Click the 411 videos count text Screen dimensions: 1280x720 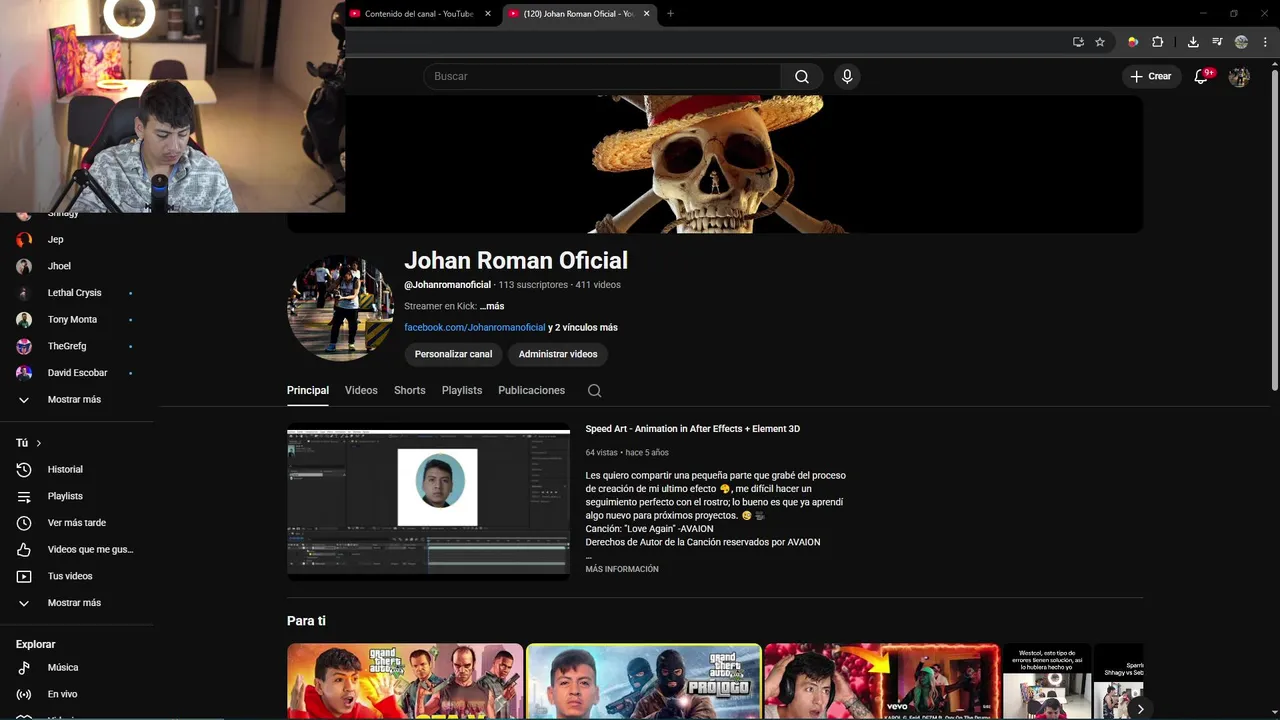tap(598, 285)
